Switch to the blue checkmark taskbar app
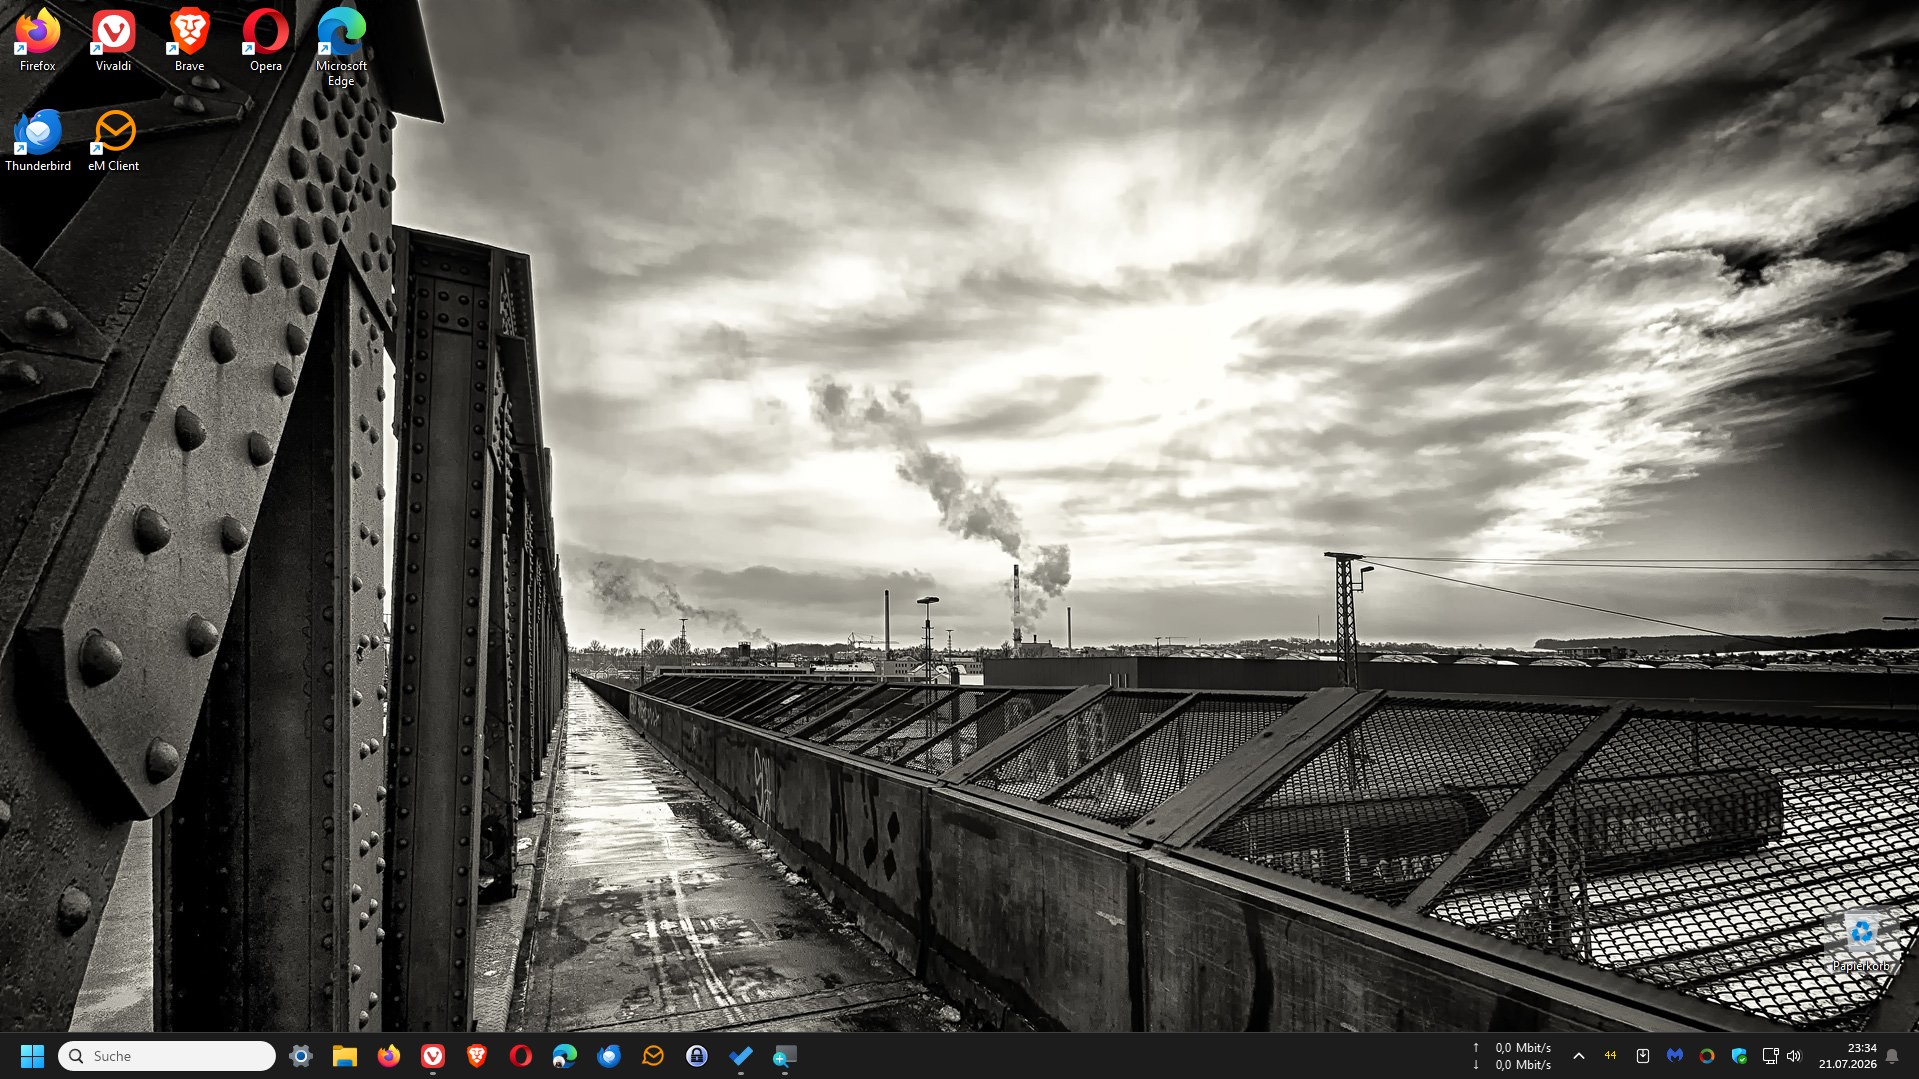Viewport: 1919px width, 1079px height. (741, 1056)
